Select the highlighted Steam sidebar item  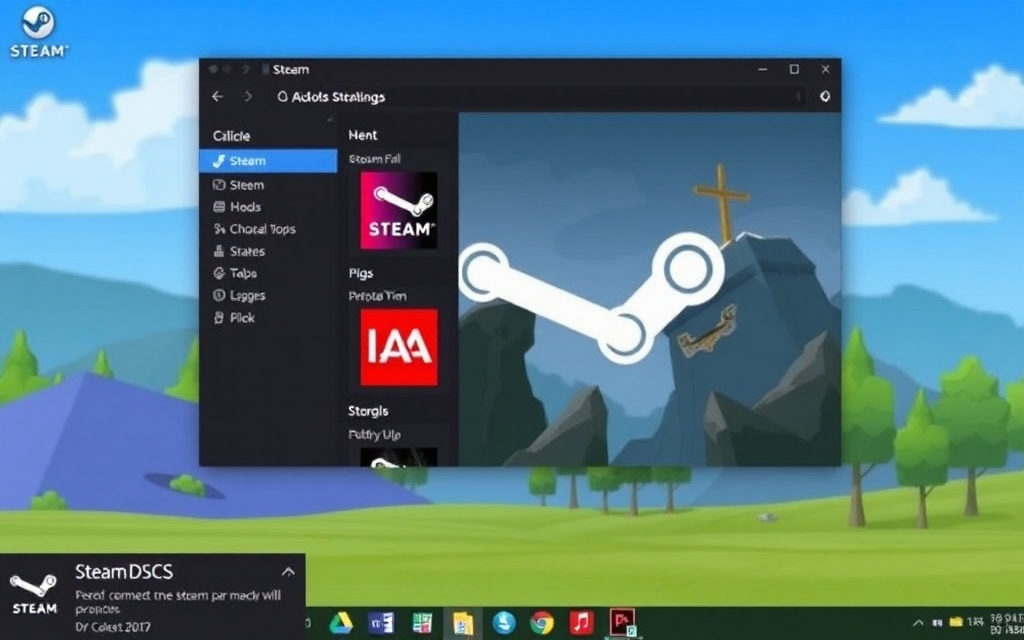pos(268,161)
